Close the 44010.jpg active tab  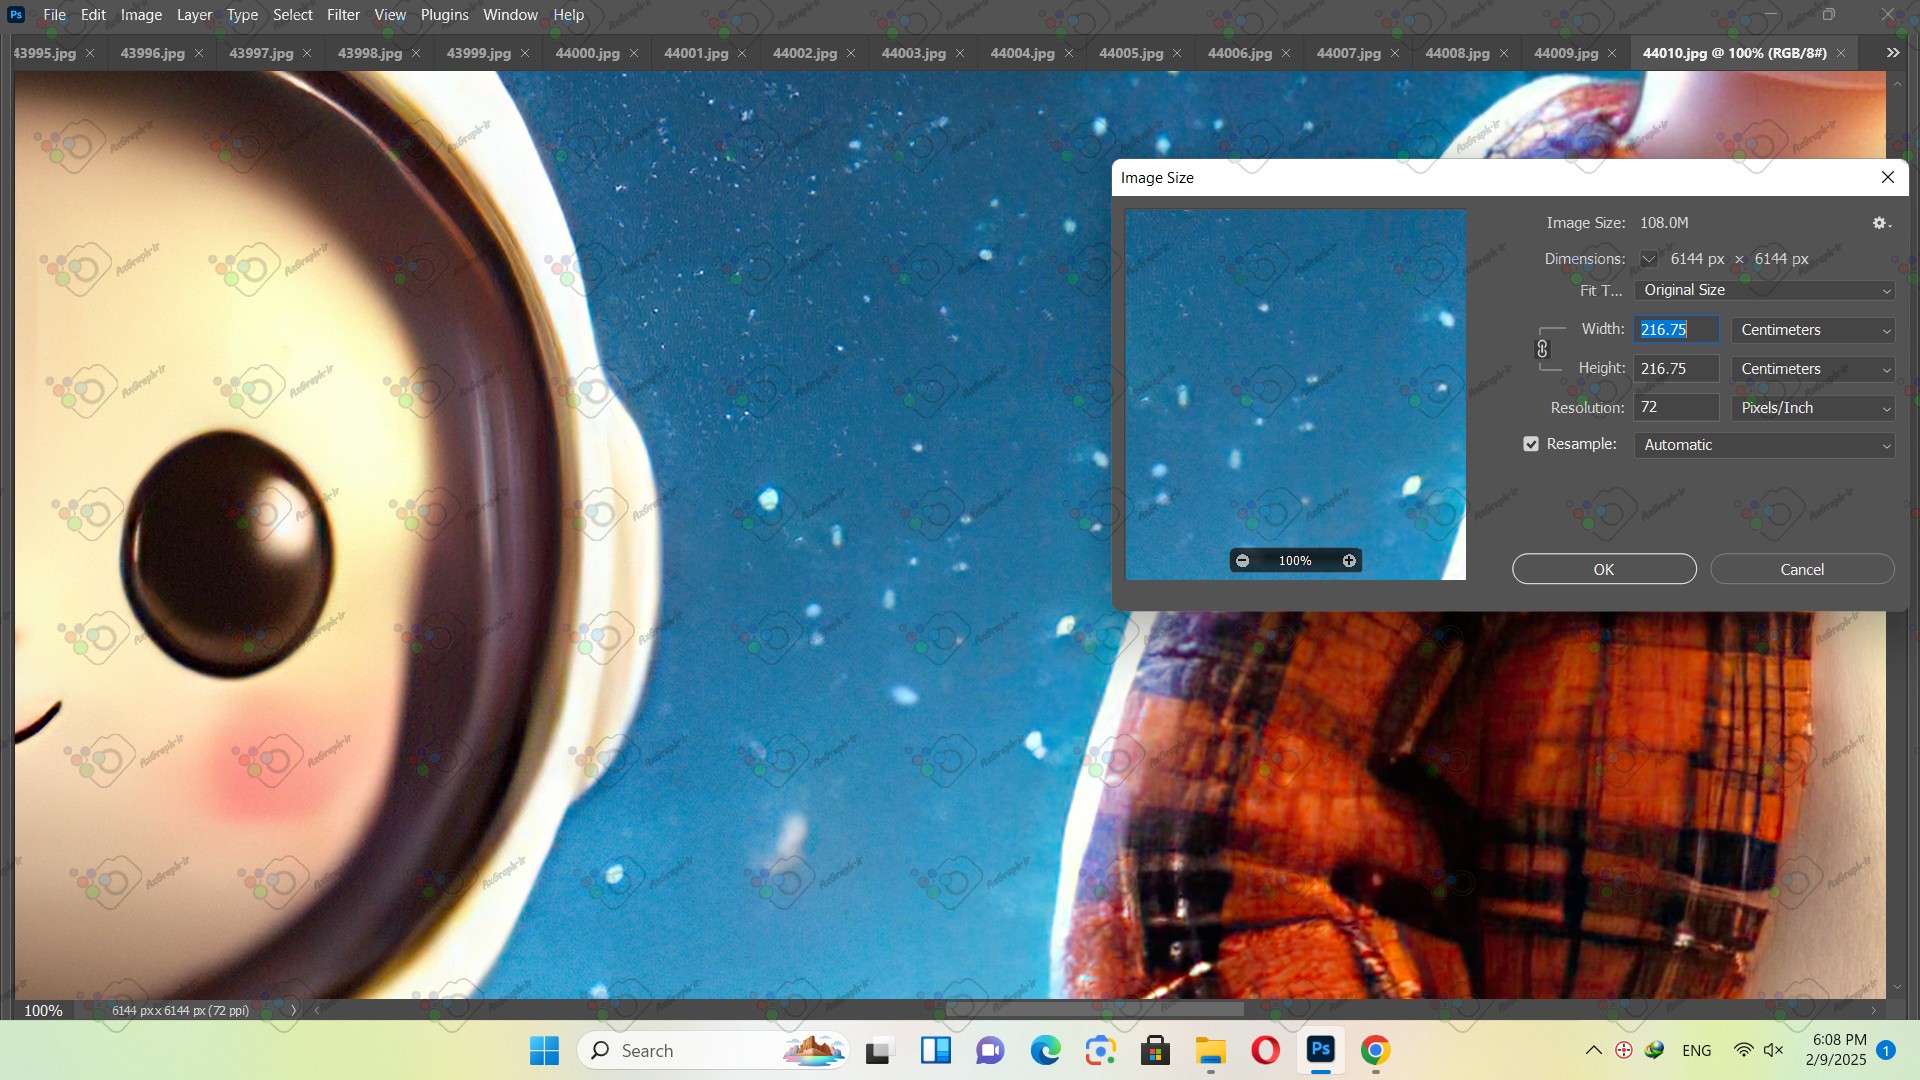(1841, 53)
